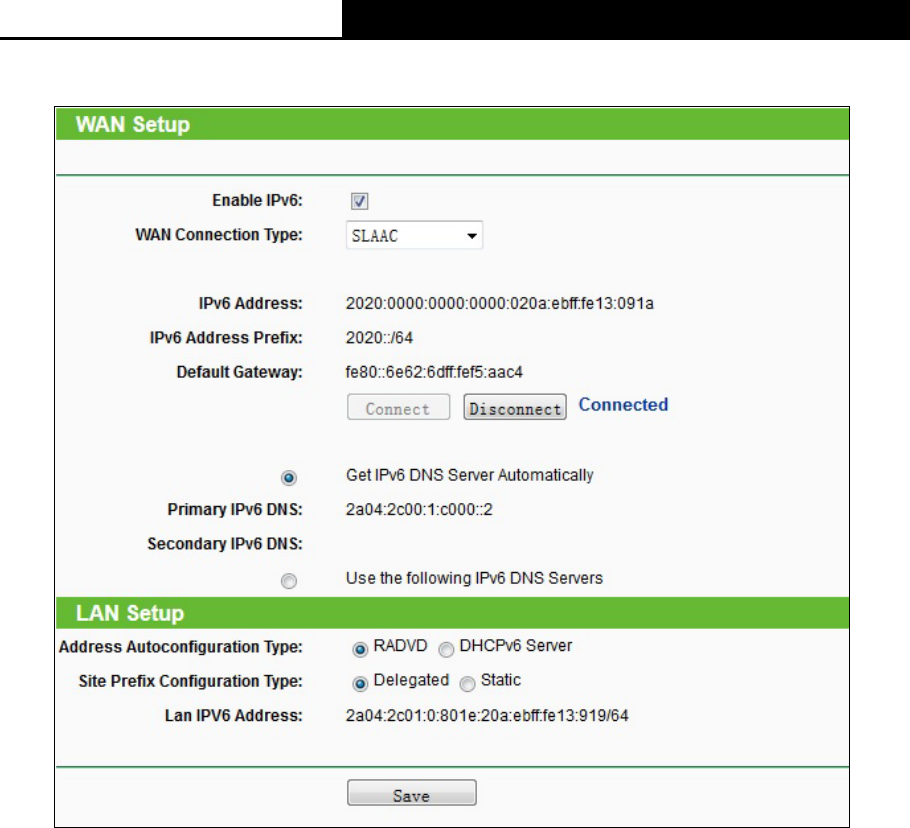Select Static site prefix type

coord(467,684)
